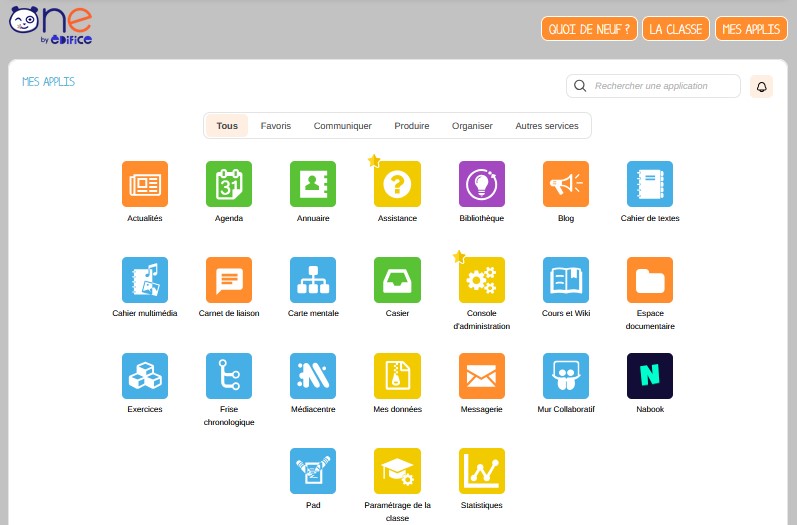
Task: Open the Bibliothèque app
Action: (x=482, y=184)
